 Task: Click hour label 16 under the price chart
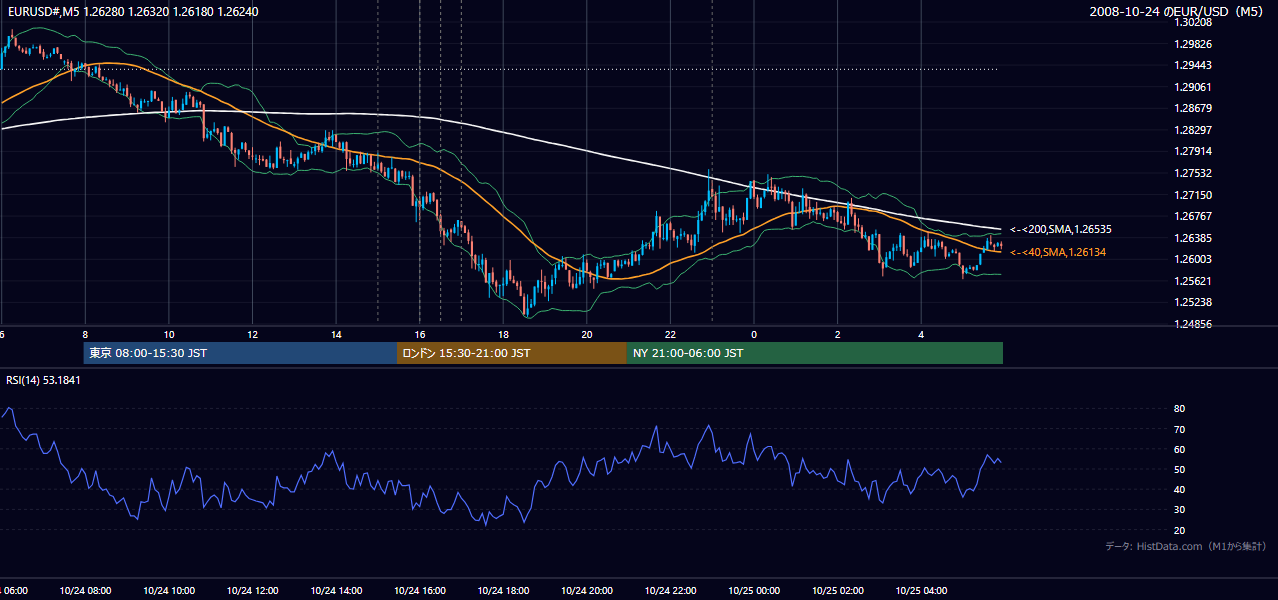coord(420,335)
